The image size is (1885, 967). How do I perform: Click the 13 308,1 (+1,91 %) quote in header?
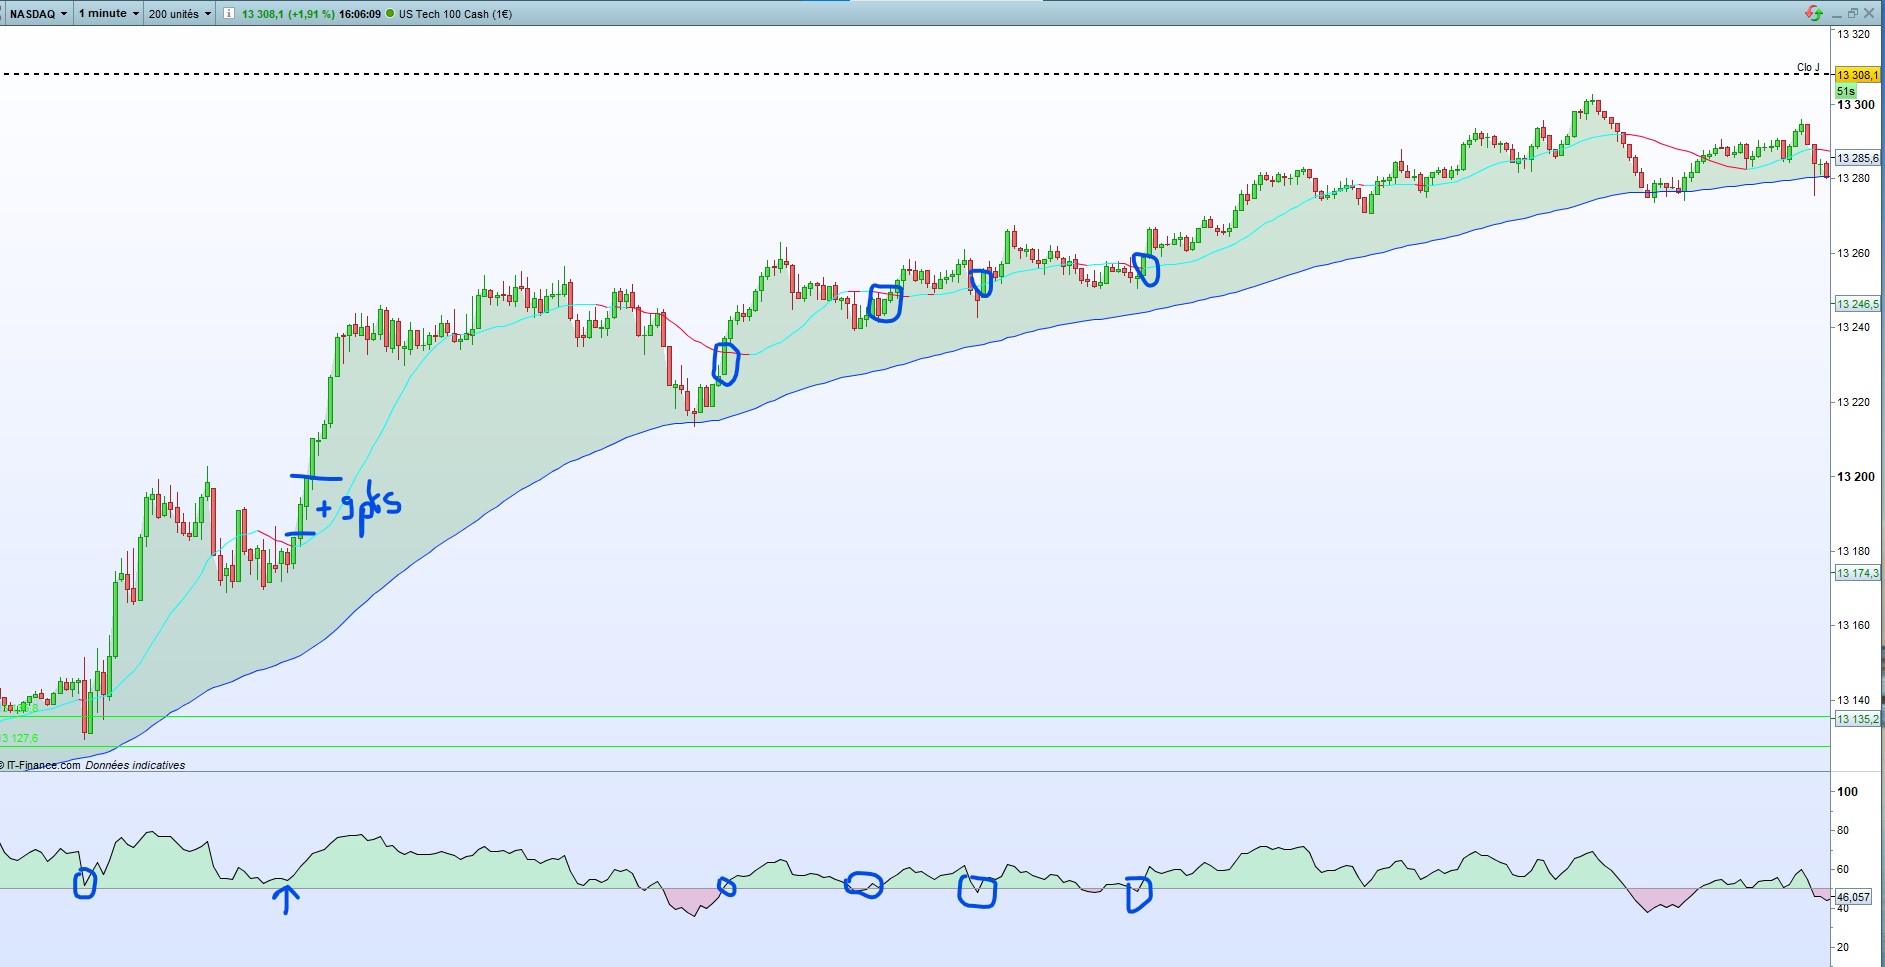[x=288, y=14]
